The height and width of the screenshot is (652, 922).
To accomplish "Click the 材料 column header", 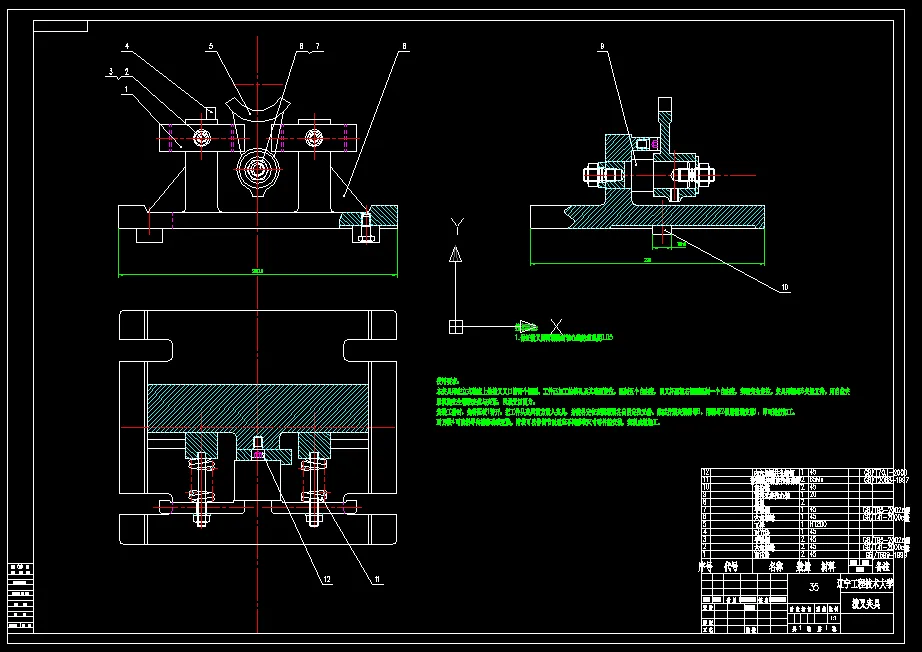I will 829,567.
